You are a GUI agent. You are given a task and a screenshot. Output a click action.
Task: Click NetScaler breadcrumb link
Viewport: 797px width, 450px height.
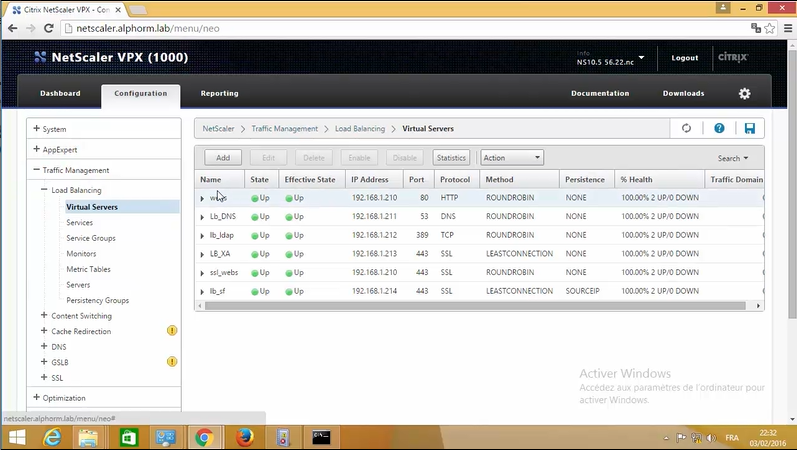coord(219,129)
